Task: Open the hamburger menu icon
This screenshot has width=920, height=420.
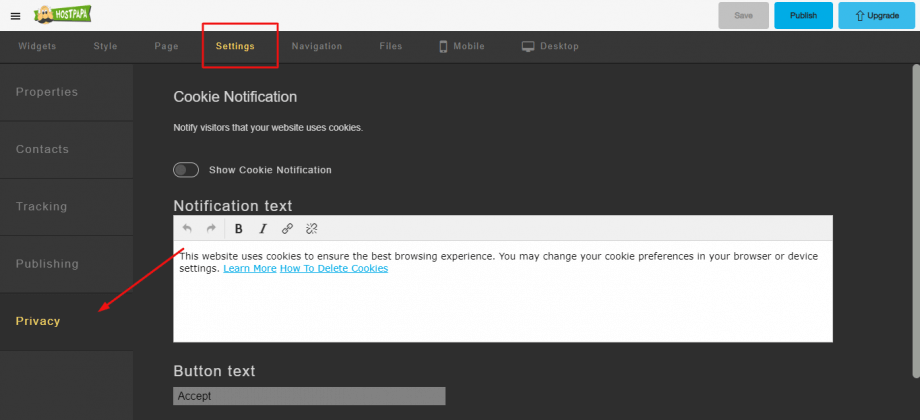Action: 16,16
